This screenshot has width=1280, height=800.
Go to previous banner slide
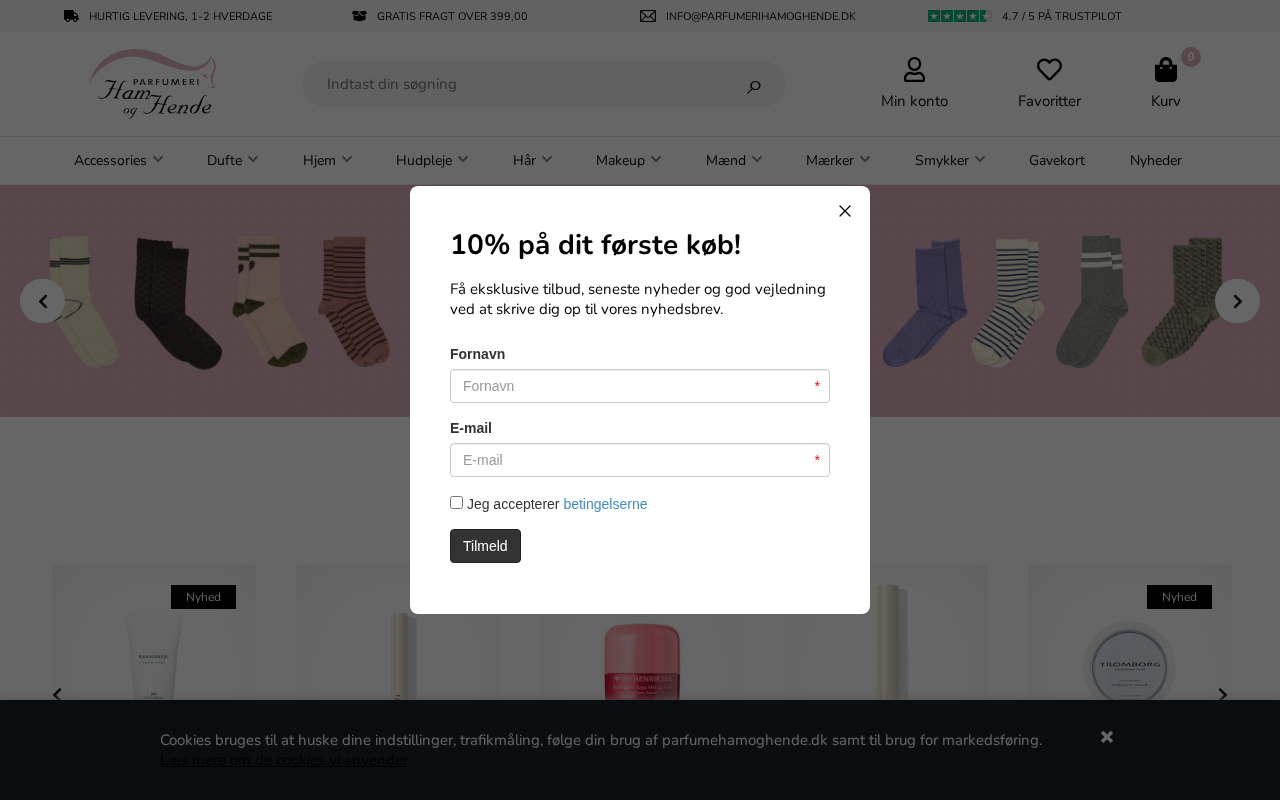pyautogui.click(x=43, y=301)
